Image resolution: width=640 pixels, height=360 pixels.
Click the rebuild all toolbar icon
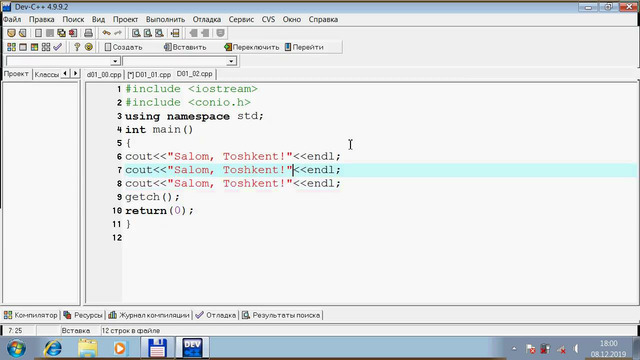[46, 47]
